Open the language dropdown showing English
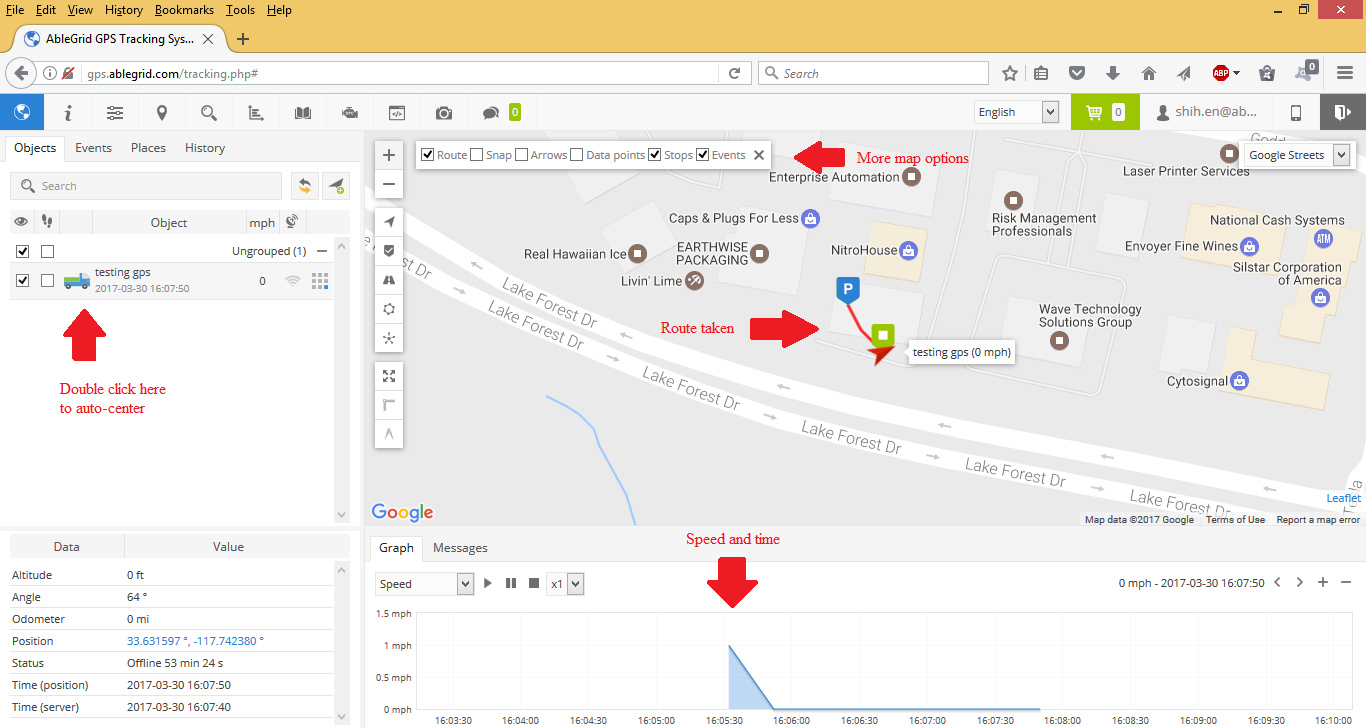Viewport: 1366px width, 728px height. point(1016,112)
